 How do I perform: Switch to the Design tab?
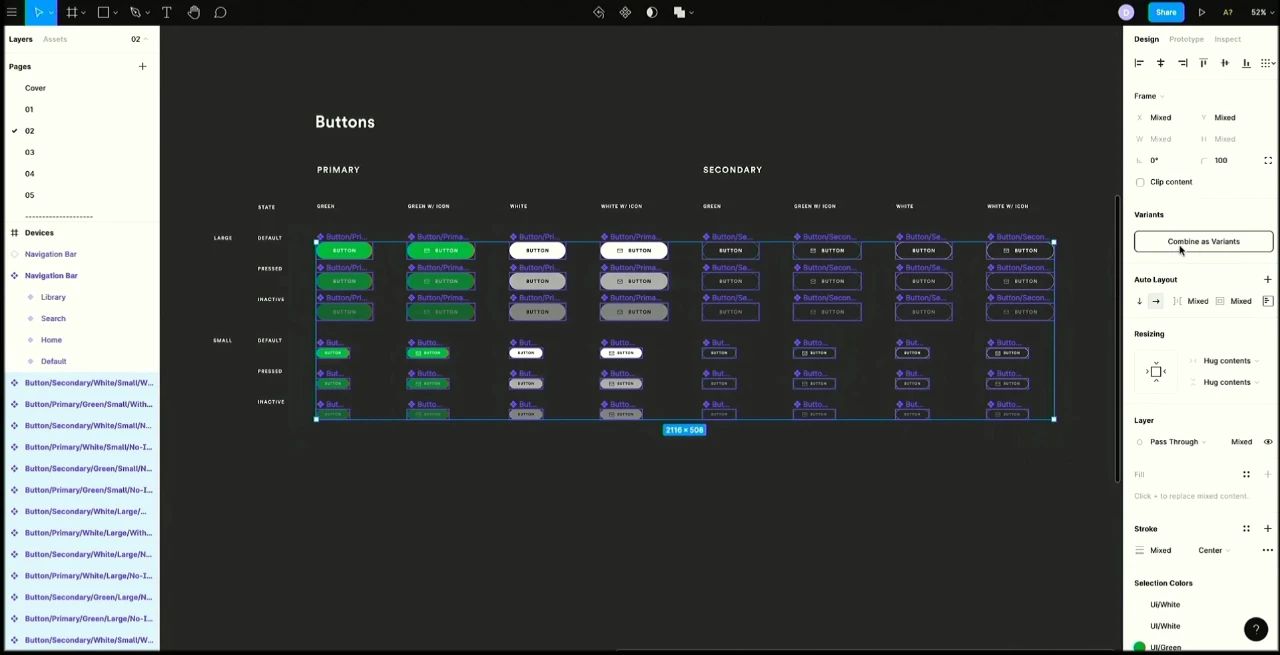tap(1146, 39)
